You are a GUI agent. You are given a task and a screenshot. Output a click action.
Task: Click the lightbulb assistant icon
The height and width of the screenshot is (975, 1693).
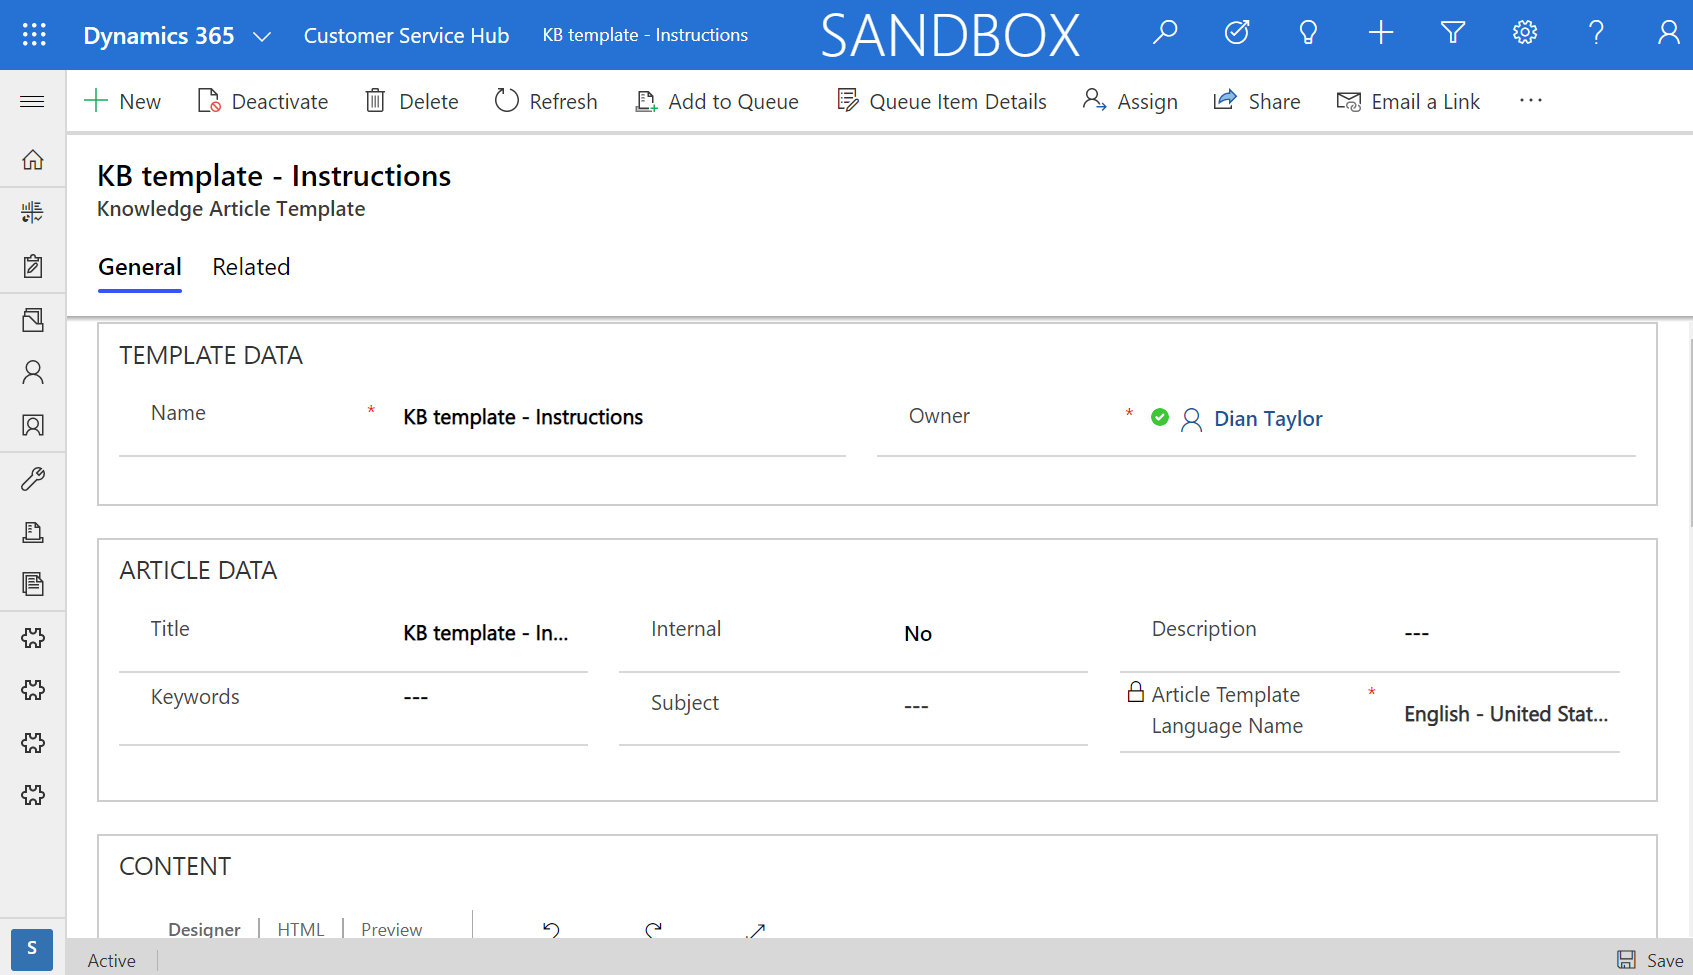click(x=1308, y=34)
